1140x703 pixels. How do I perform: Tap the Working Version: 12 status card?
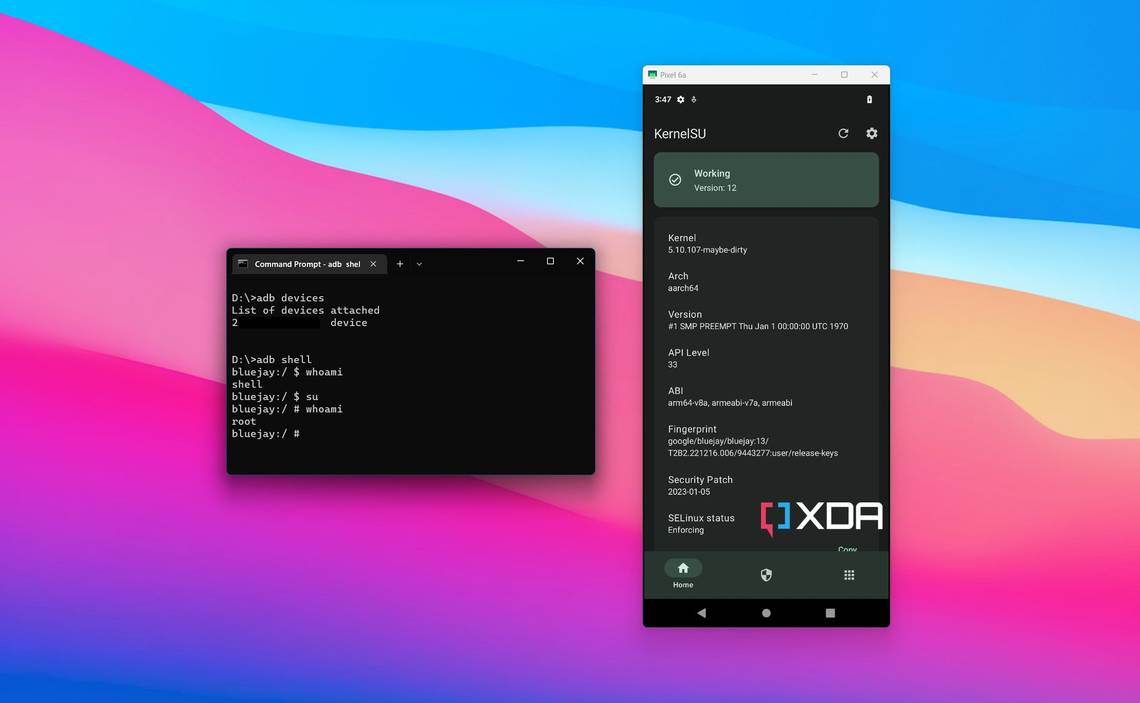[766, 180]
